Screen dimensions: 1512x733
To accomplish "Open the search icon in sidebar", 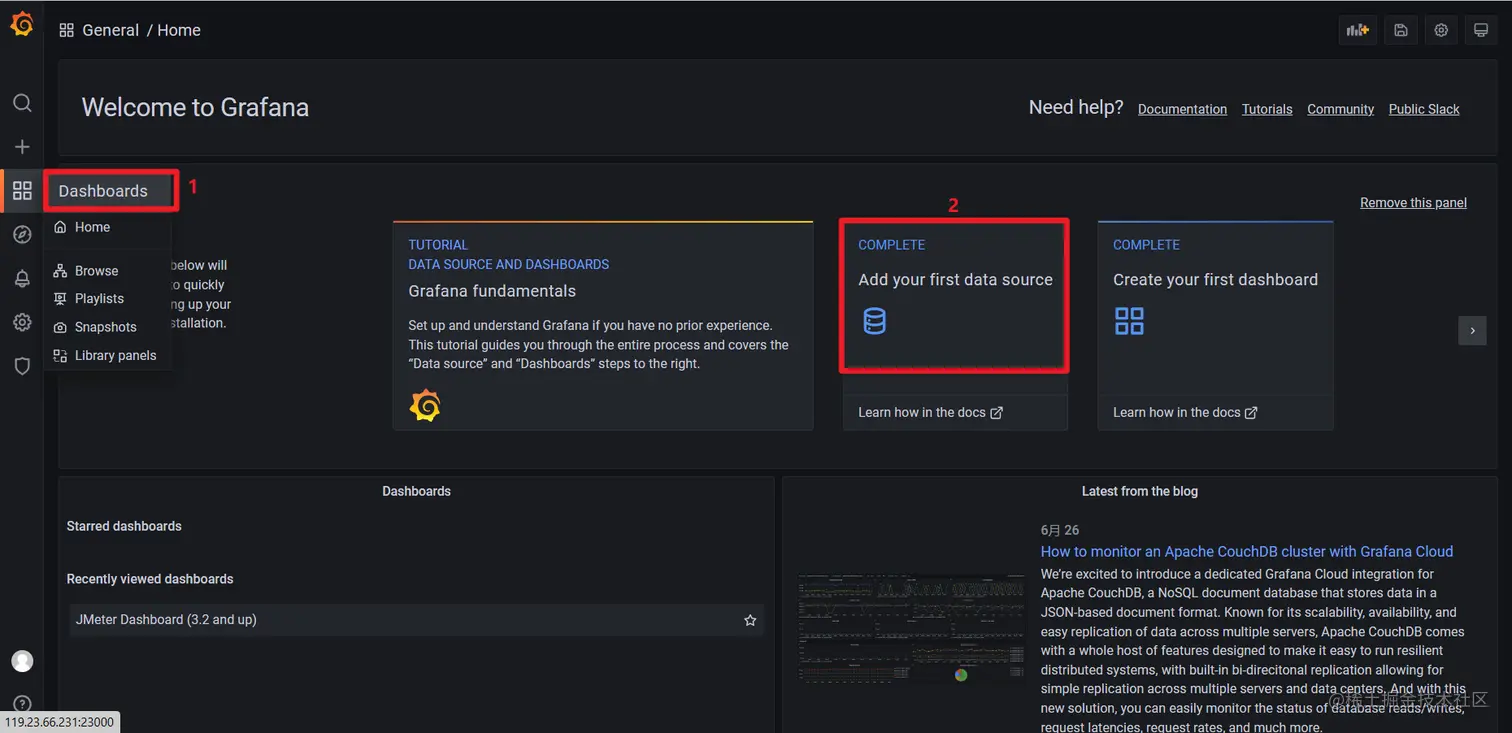I will tap(22, 103).
